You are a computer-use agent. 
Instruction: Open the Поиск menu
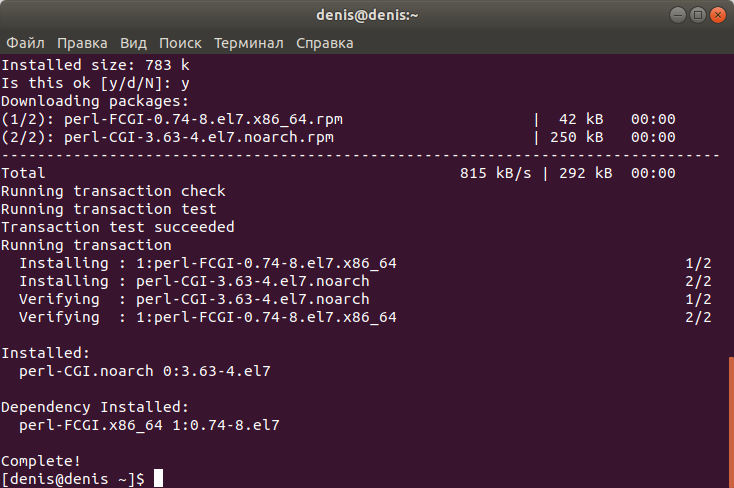(180, 43)
